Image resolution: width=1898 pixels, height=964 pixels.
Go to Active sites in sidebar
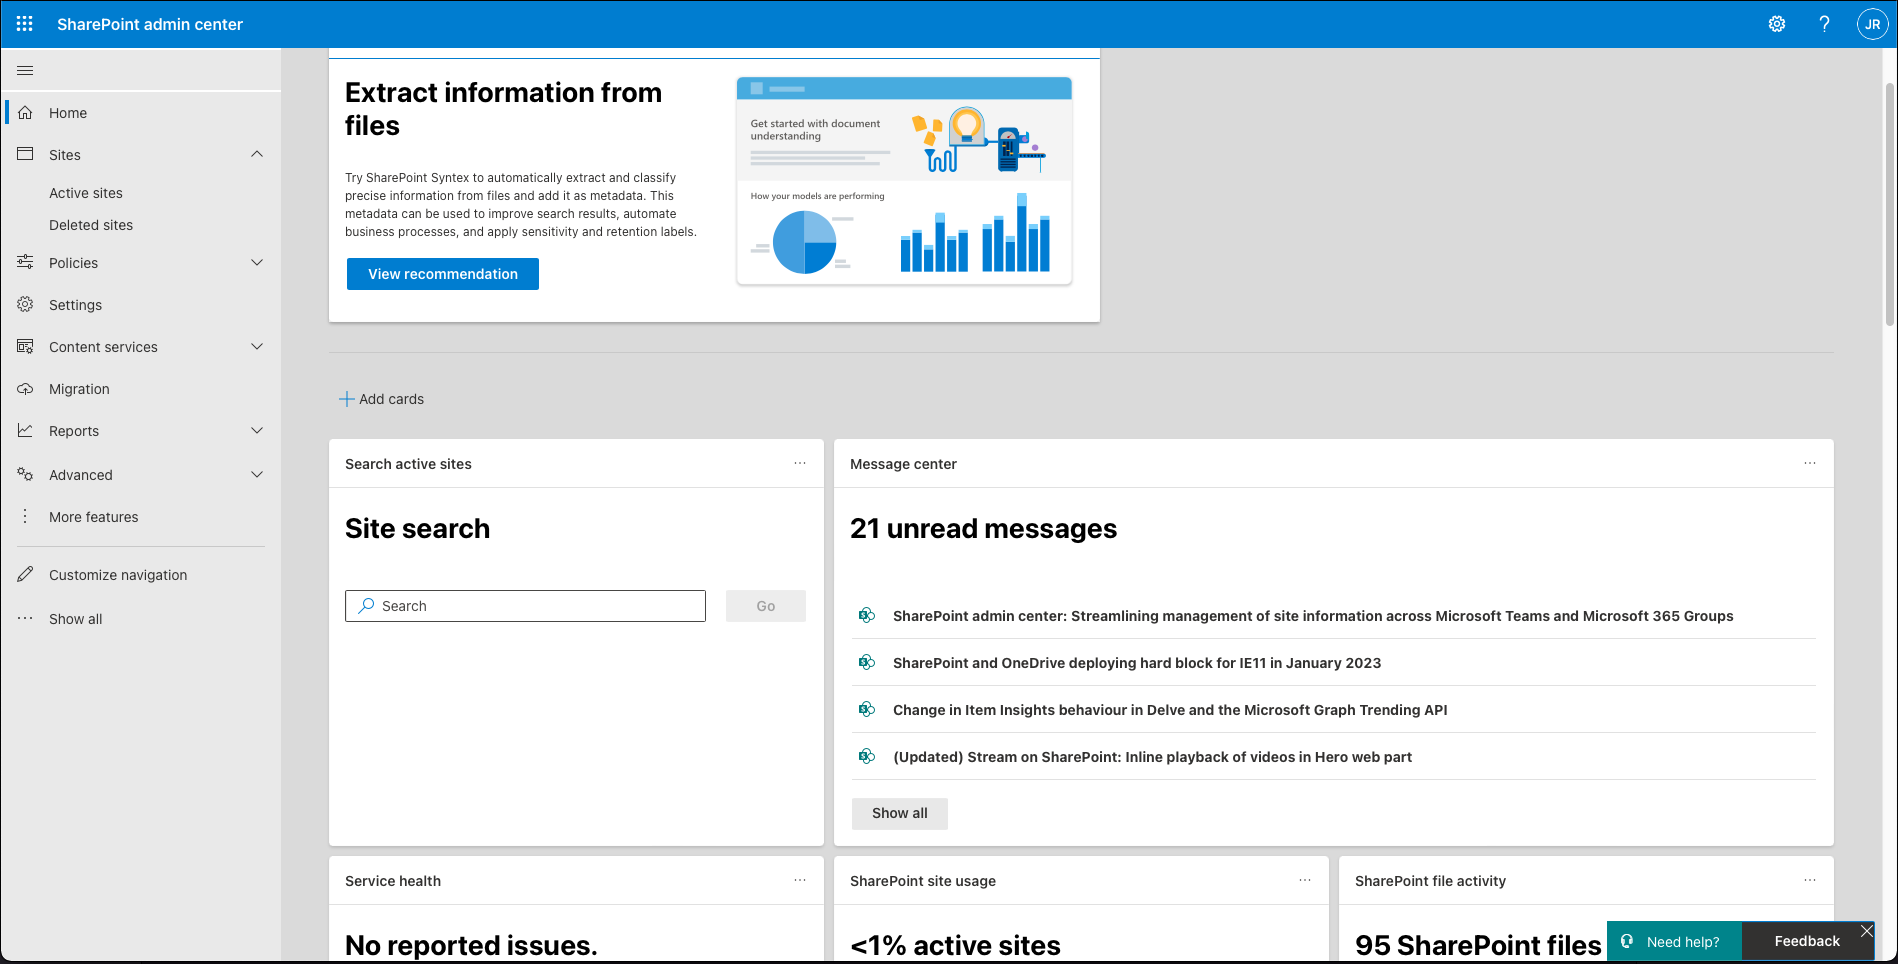[86, 193]
